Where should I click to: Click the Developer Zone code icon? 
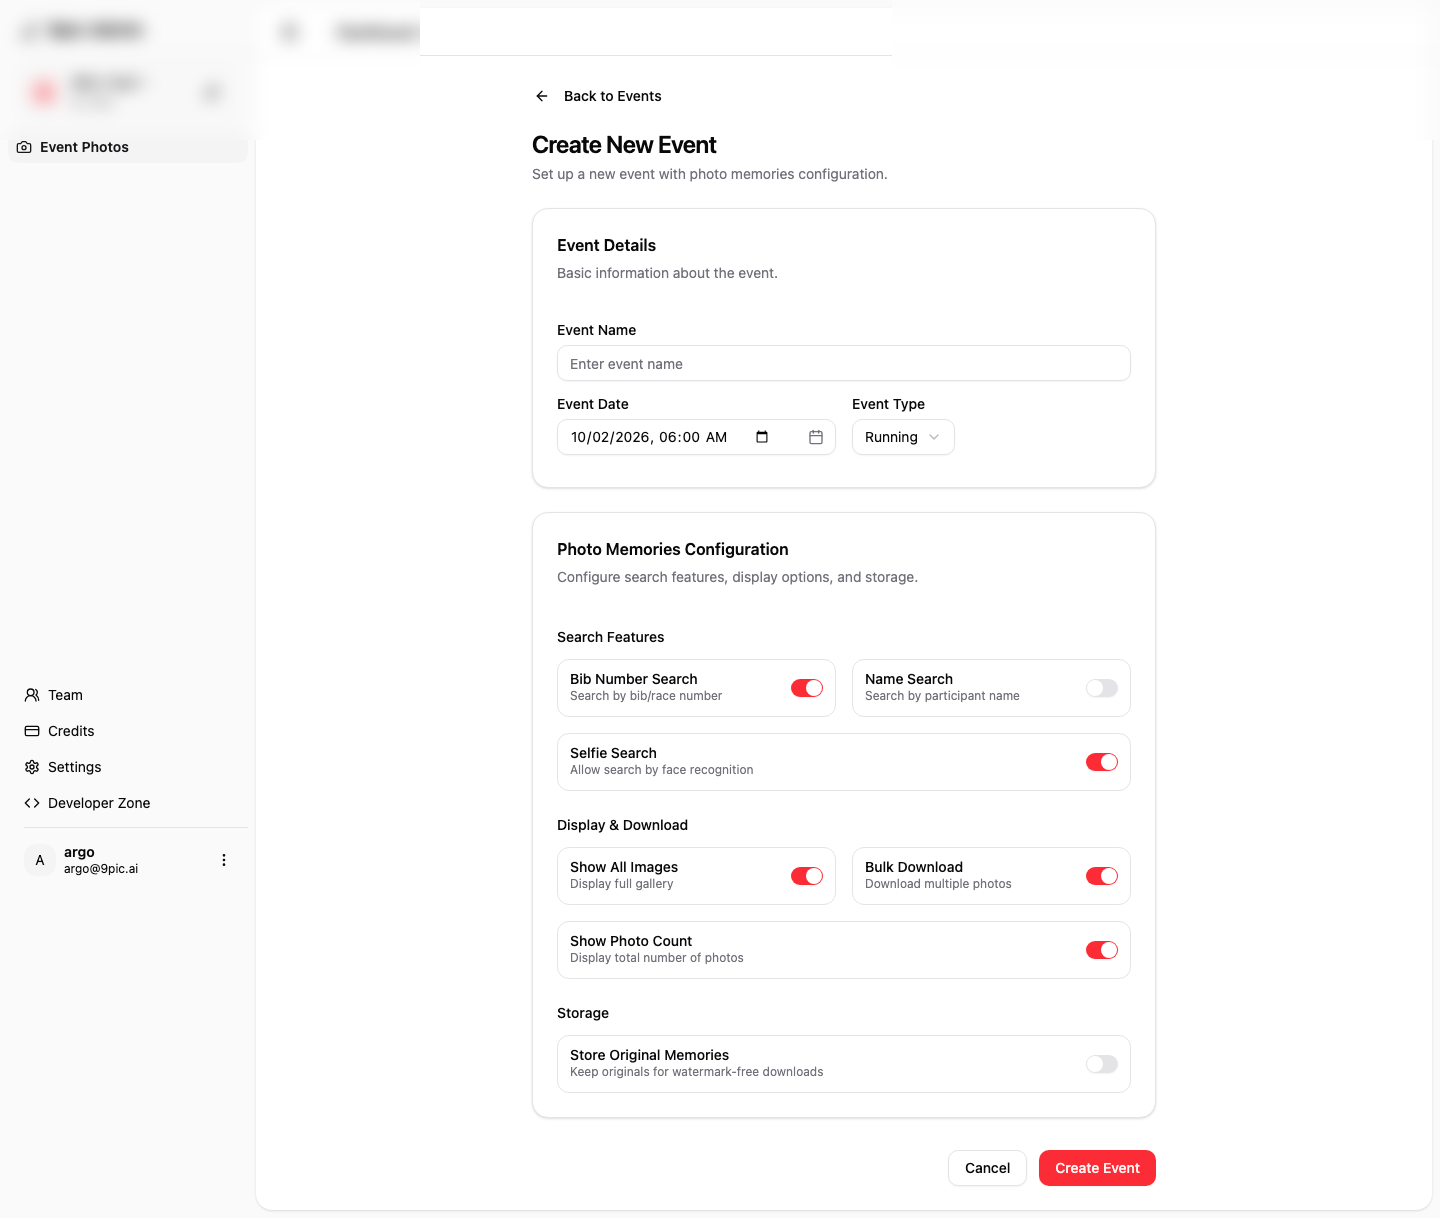(x=32, y=803)
